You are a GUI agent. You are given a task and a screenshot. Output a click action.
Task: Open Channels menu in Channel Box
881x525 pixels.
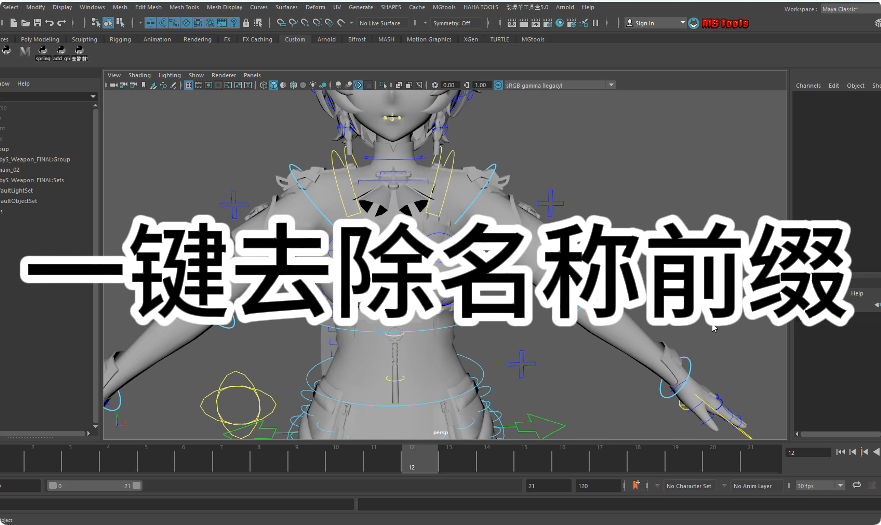click(808, 86)
